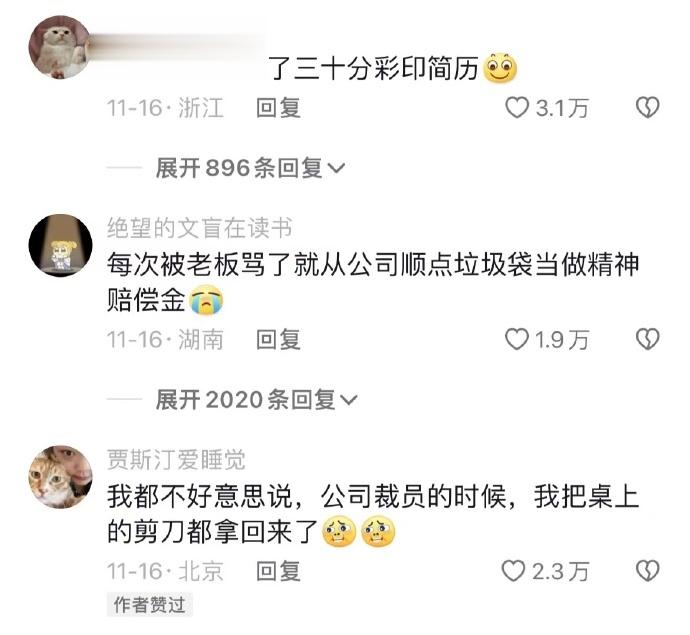Viewport: 690px width, 635px height.
Task: Expand 展开2020条回复 thread
Action: click(x=256, y=400)
